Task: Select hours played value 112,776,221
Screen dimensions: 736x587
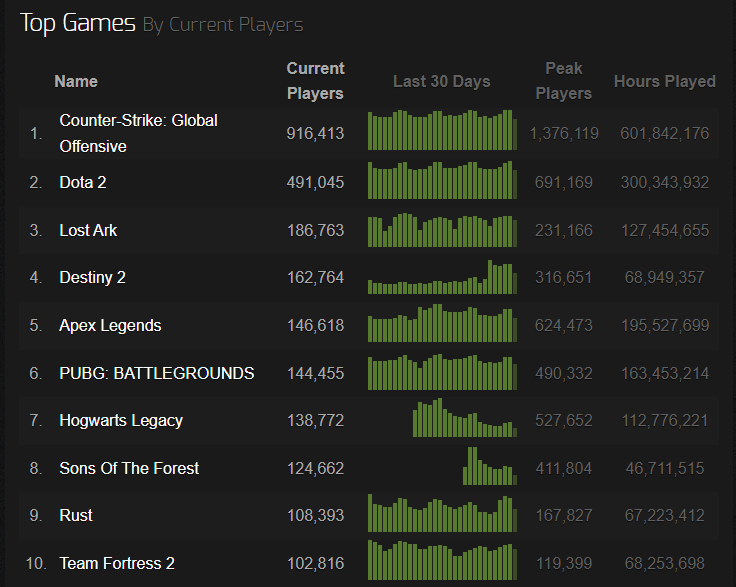Action: tap(665, 420)
